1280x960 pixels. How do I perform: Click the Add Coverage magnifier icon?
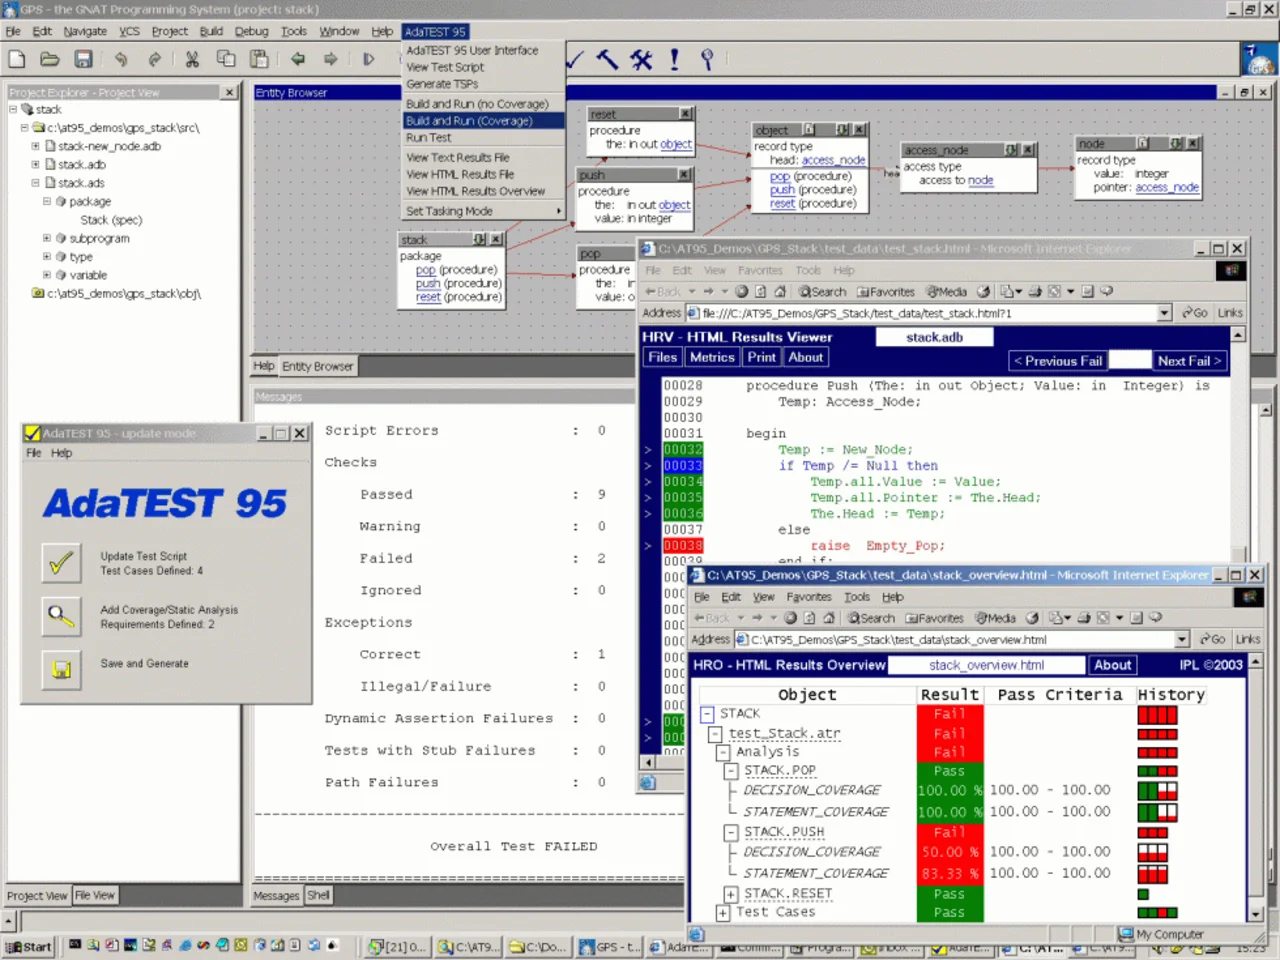(61, 616)
